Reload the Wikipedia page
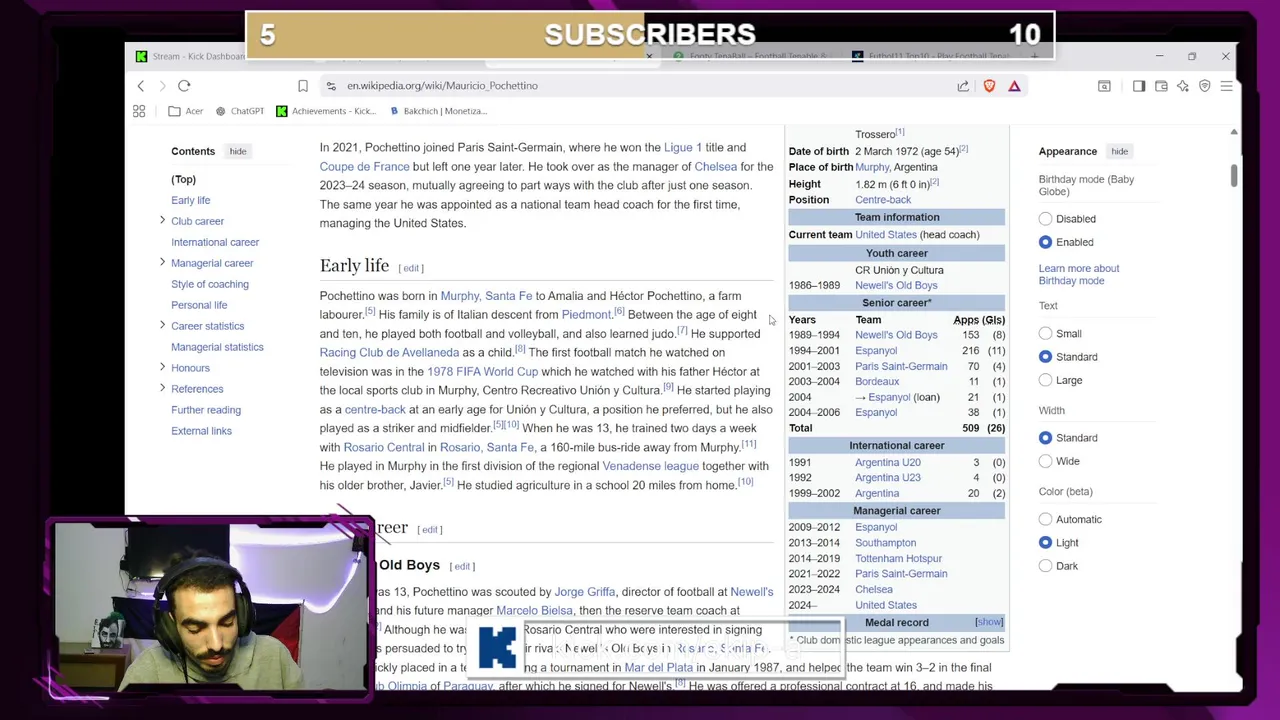This screenshot has width=1280, height=720. (184, 86)
